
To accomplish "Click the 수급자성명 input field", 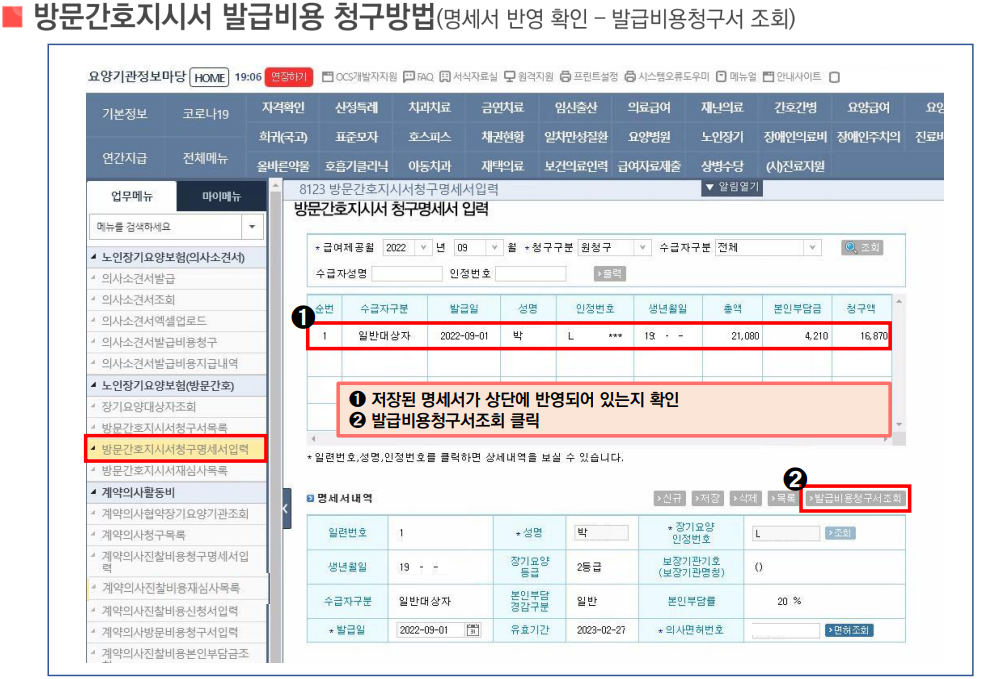I will click(407, 274).
